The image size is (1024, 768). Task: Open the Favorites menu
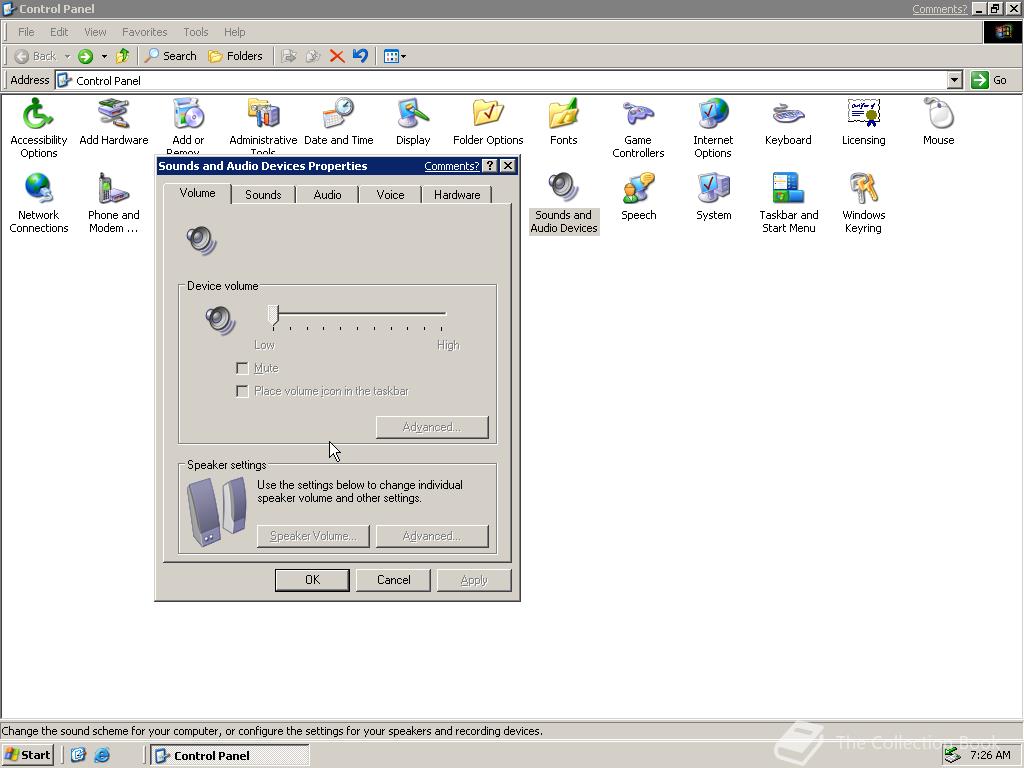pyautogui.click(x=144, y=32)
